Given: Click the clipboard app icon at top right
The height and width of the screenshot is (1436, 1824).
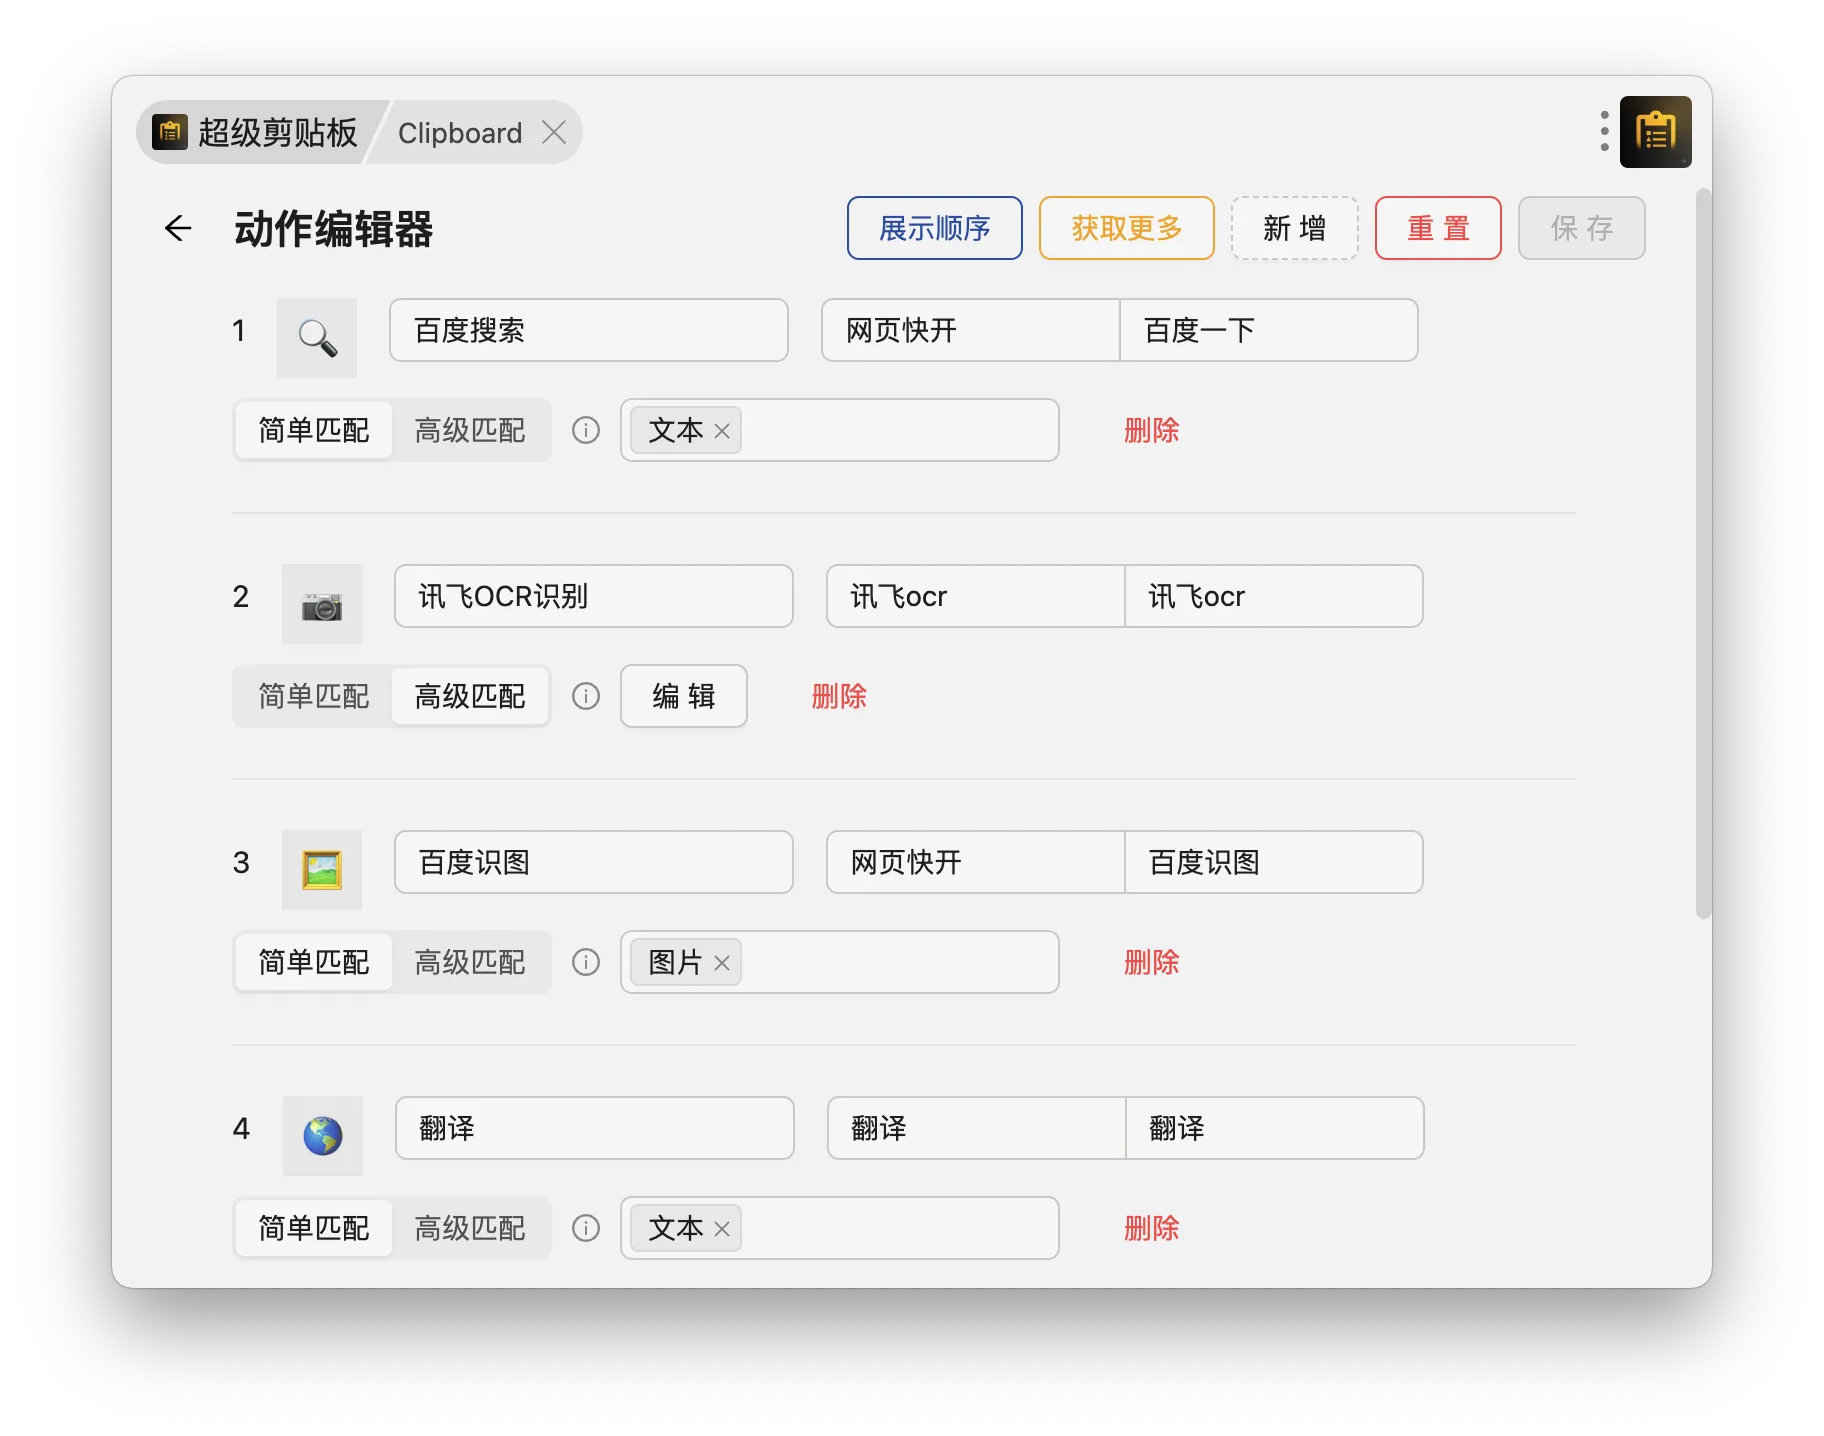Looking at the screenshot, I should 1655,132.
